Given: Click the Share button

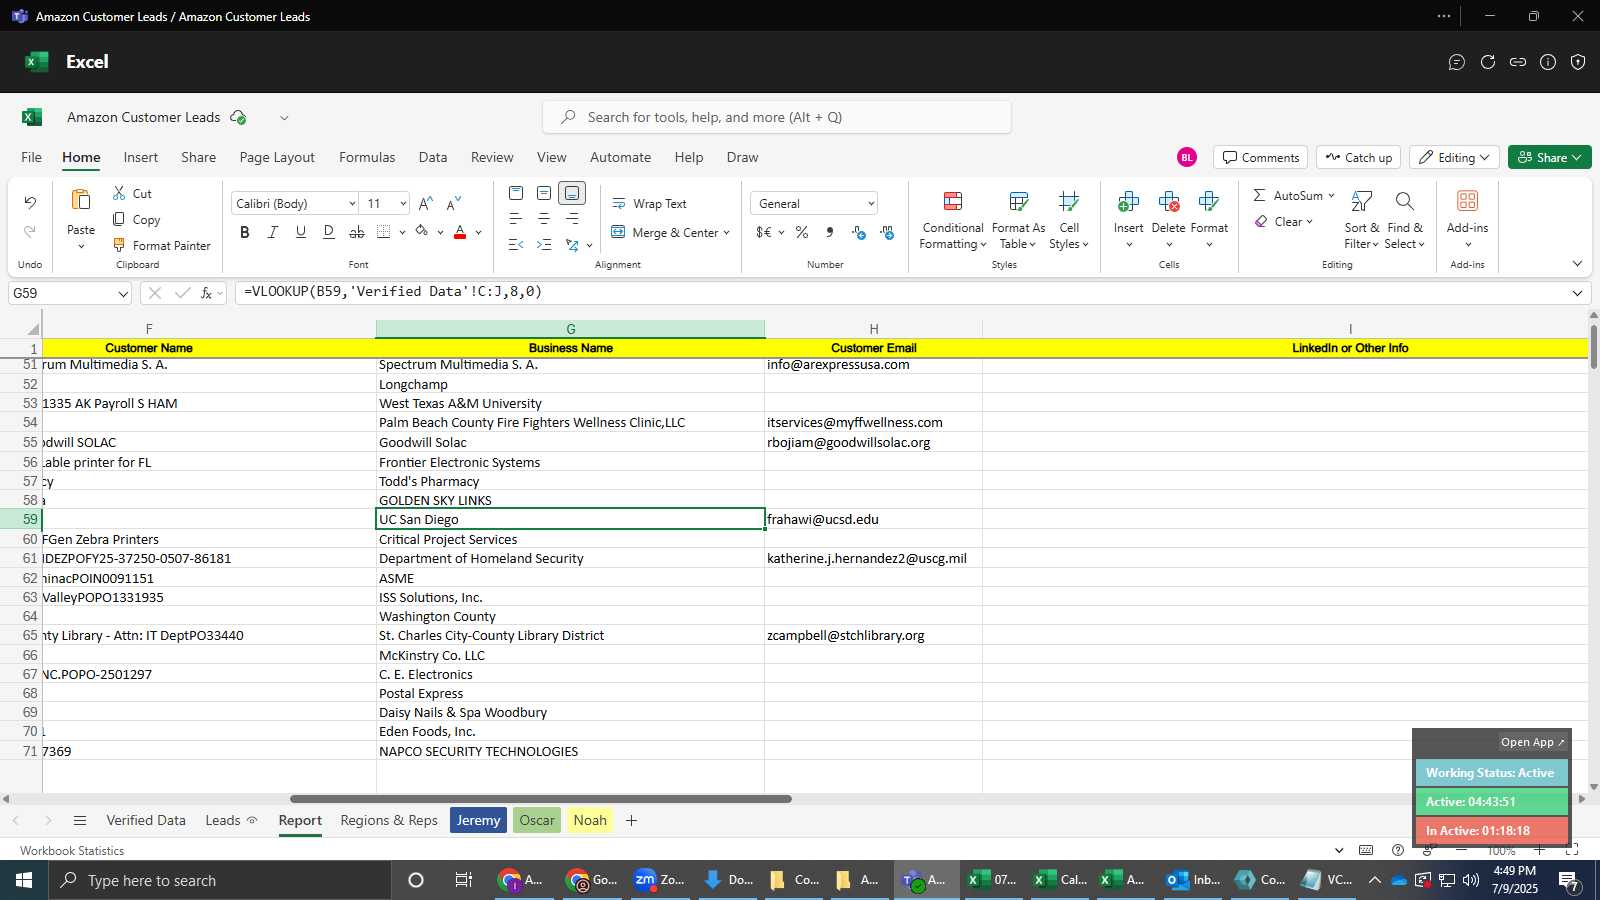Looking at the screenshot, I should 1549,157.
